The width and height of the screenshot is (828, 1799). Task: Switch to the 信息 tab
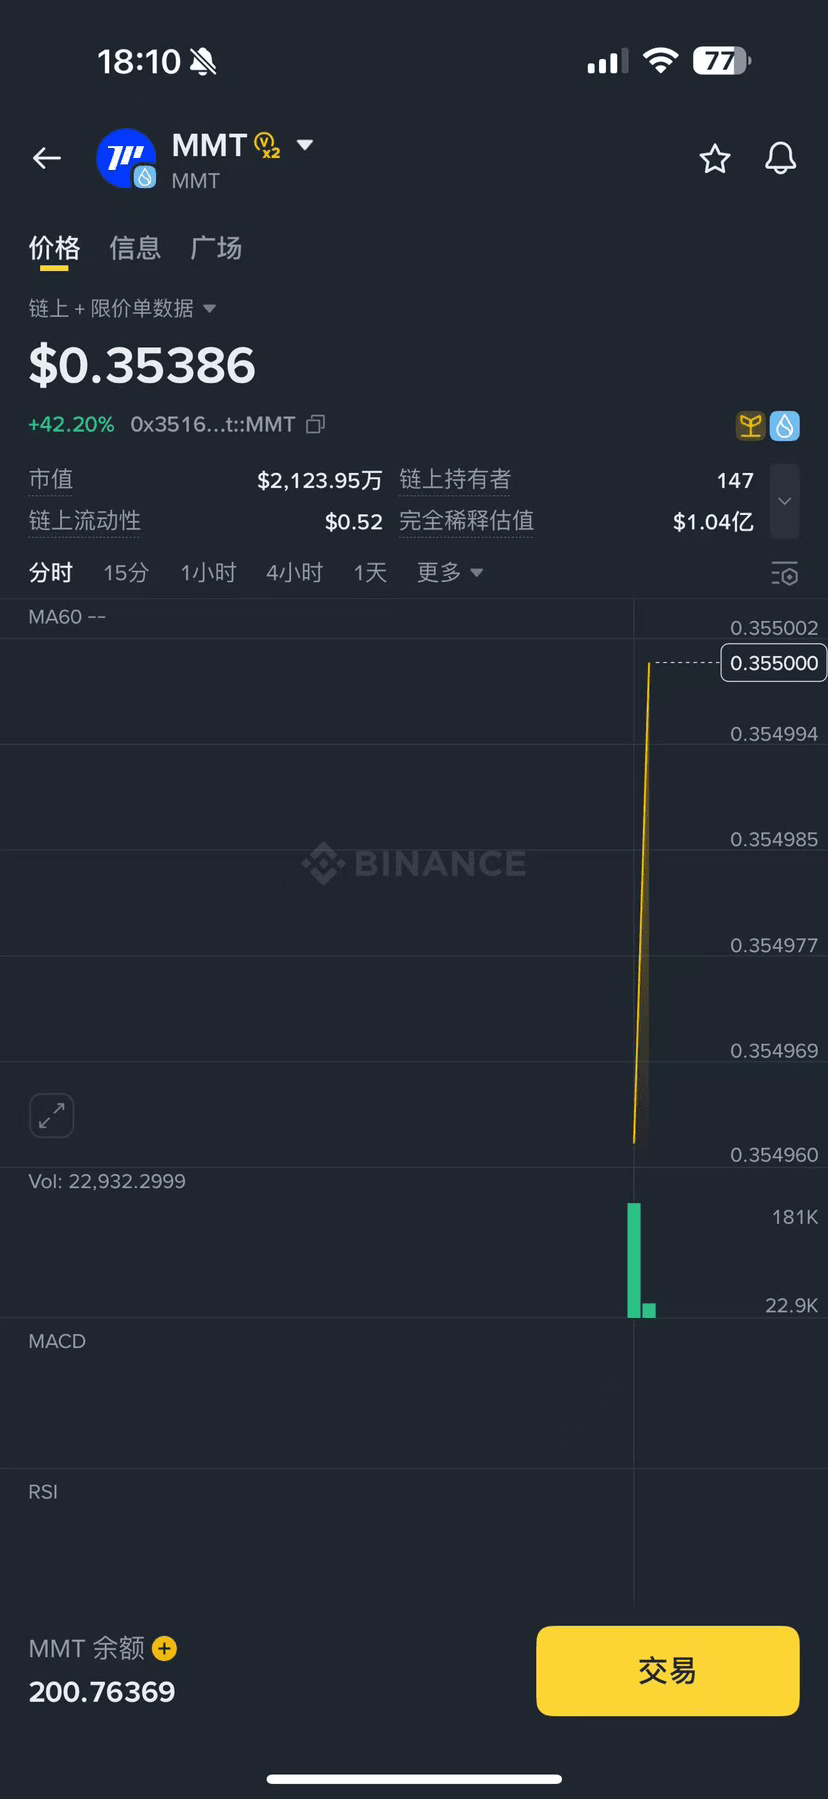(135, 248)
